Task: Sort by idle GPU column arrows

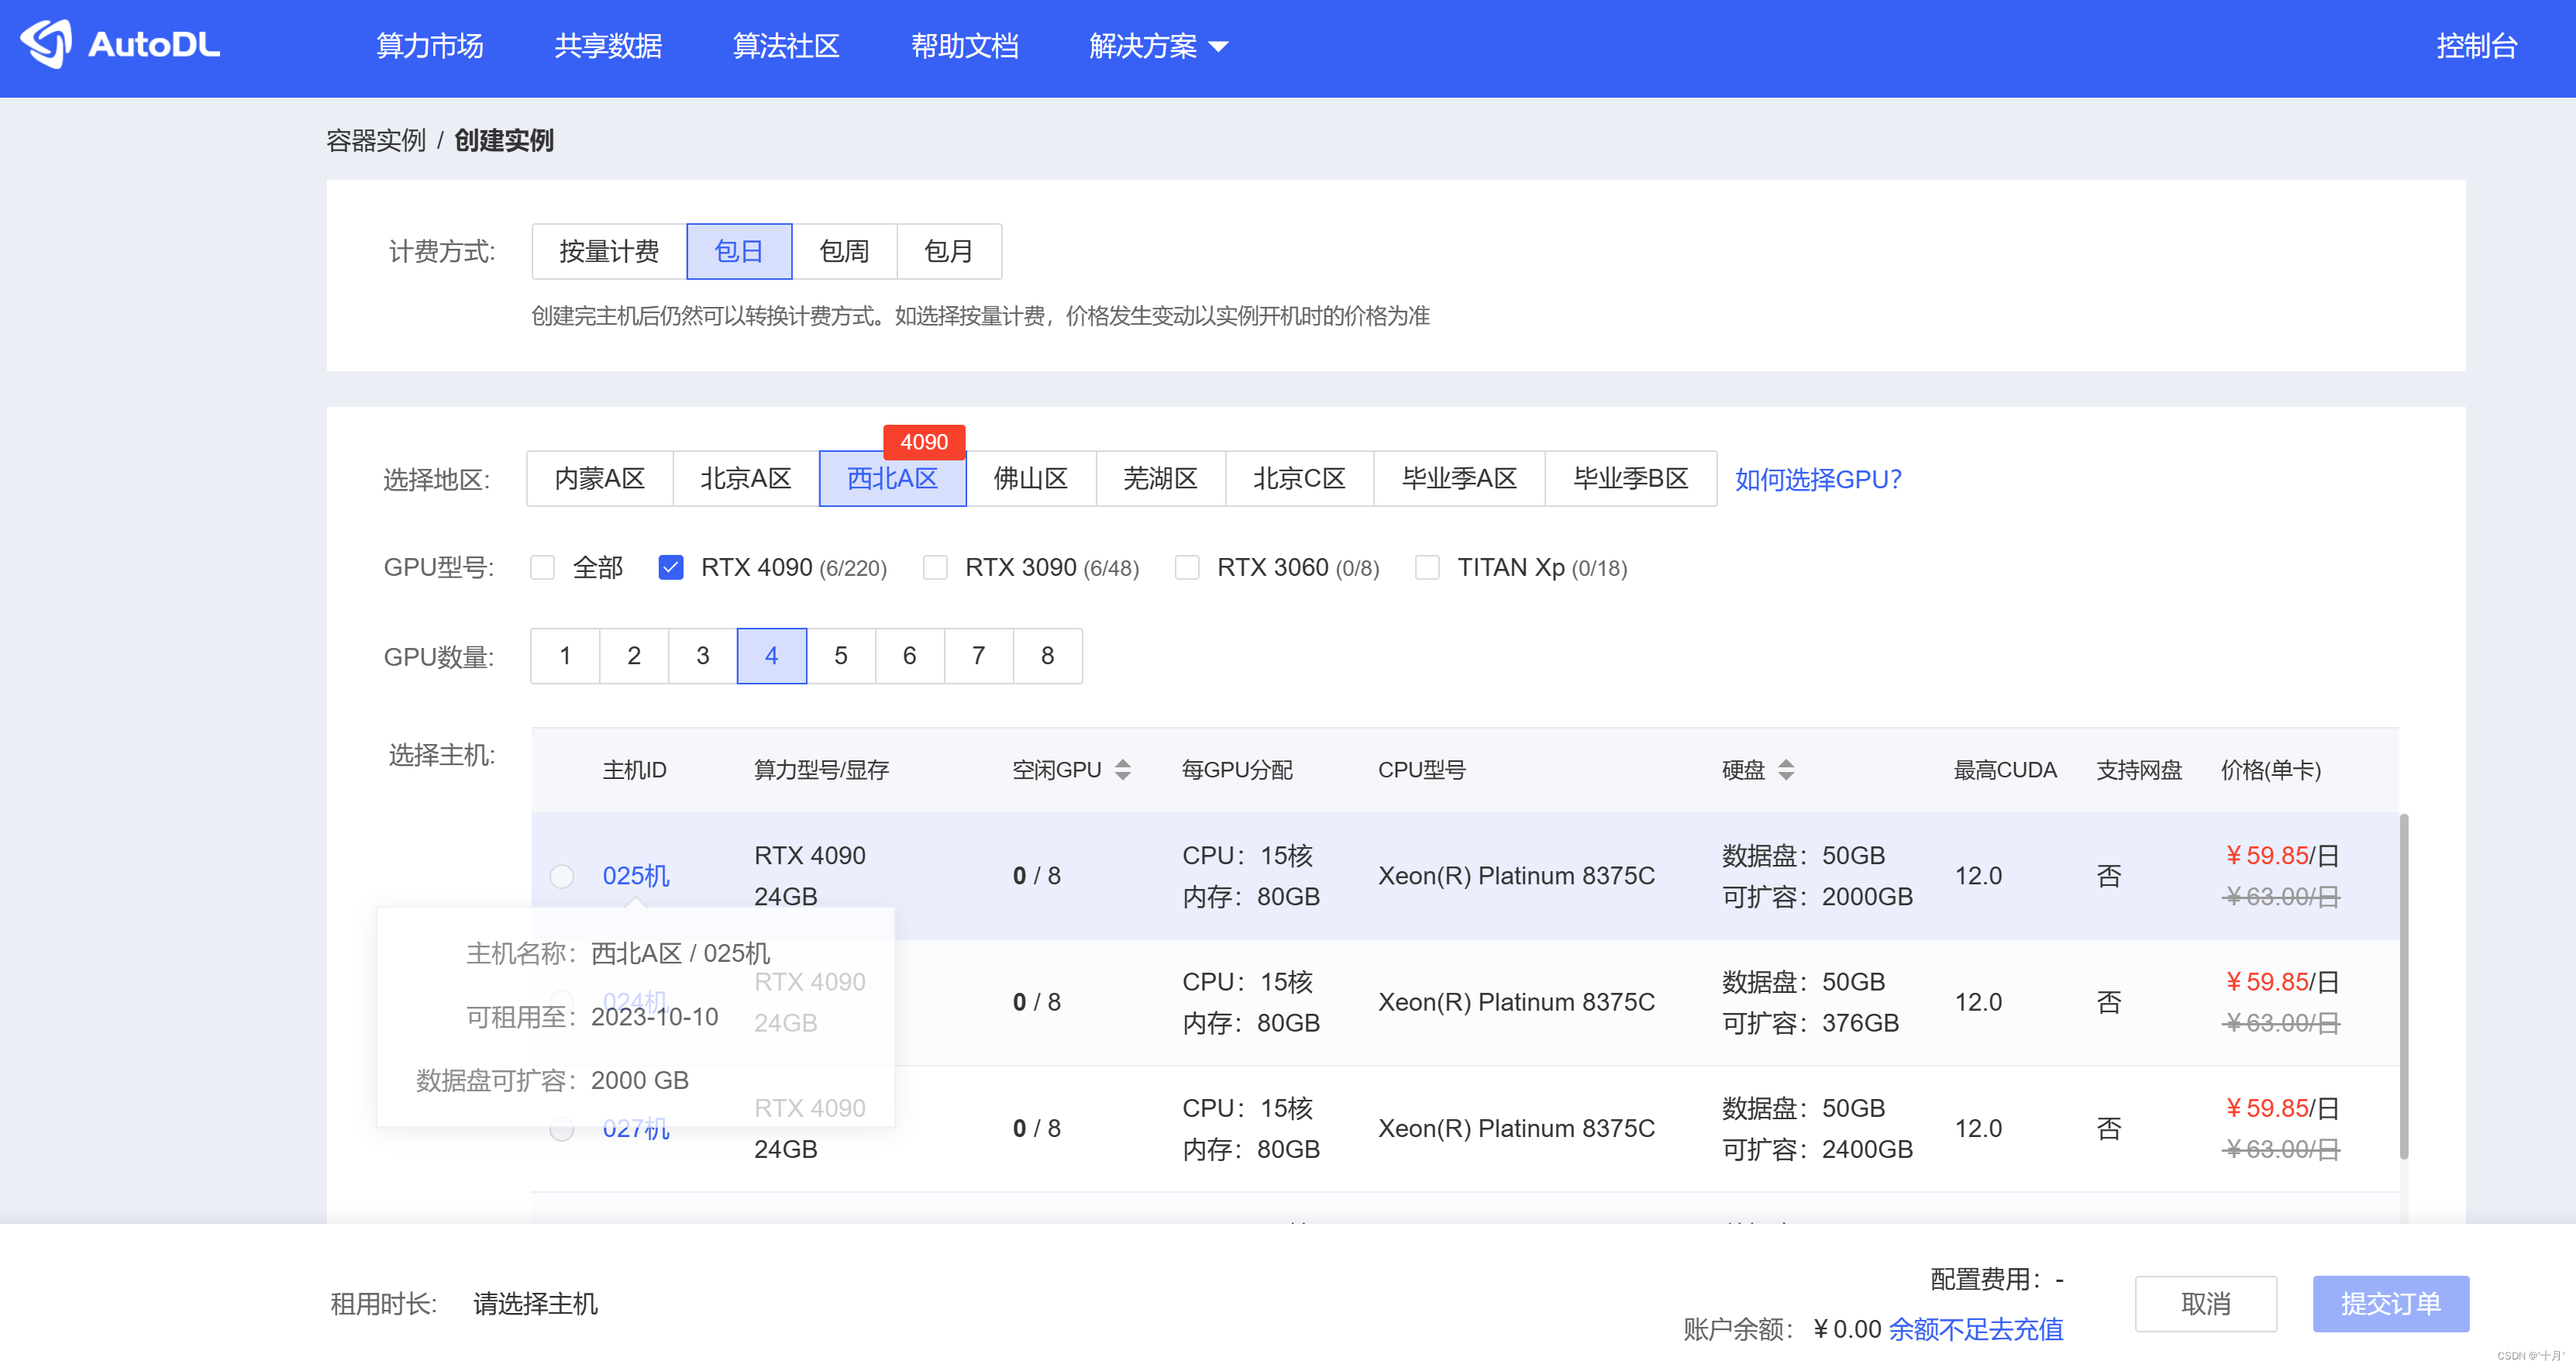Action: point(1122,769)
